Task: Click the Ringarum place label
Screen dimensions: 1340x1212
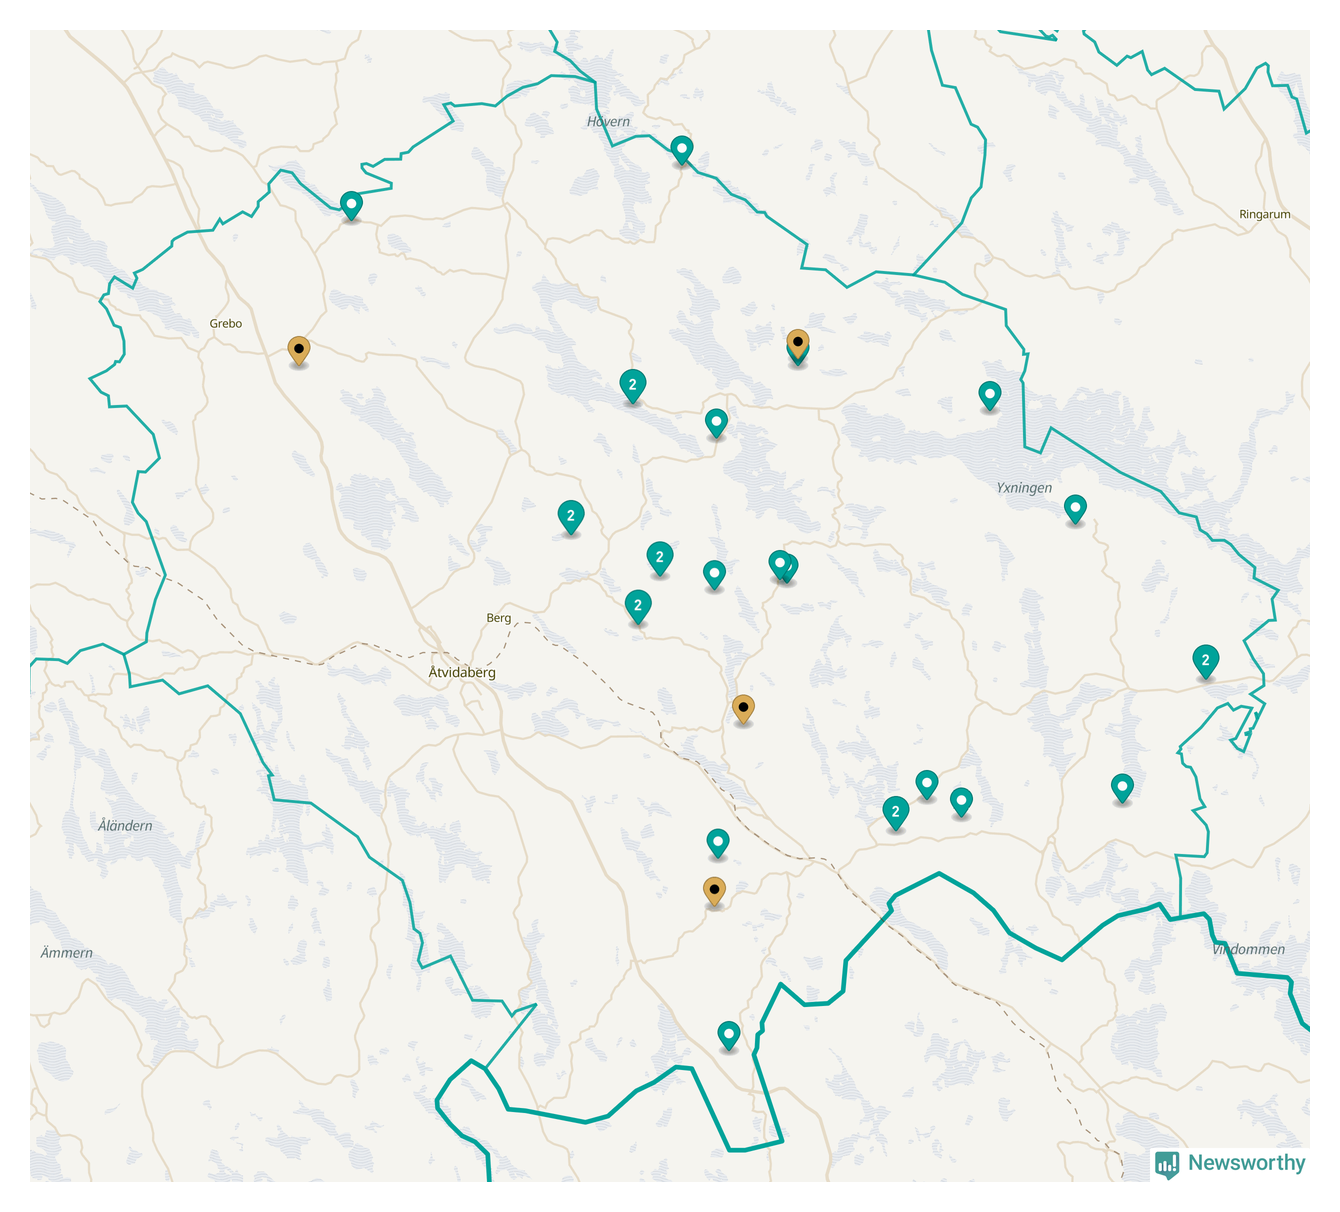Action: [1264, 214]
